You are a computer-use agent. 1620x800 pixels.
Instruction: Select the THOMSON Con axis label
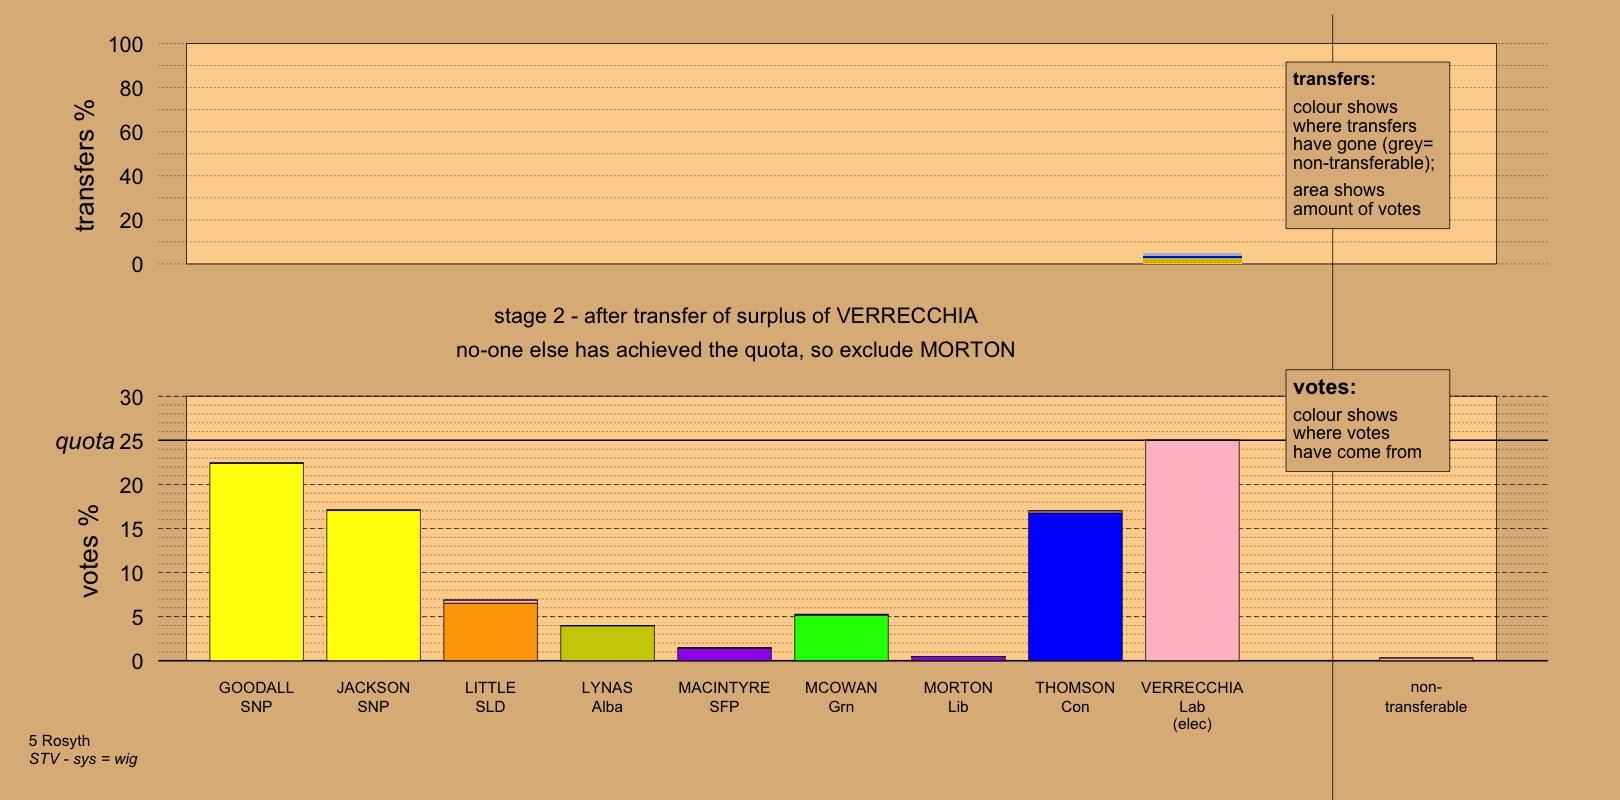click(1075, 697)
